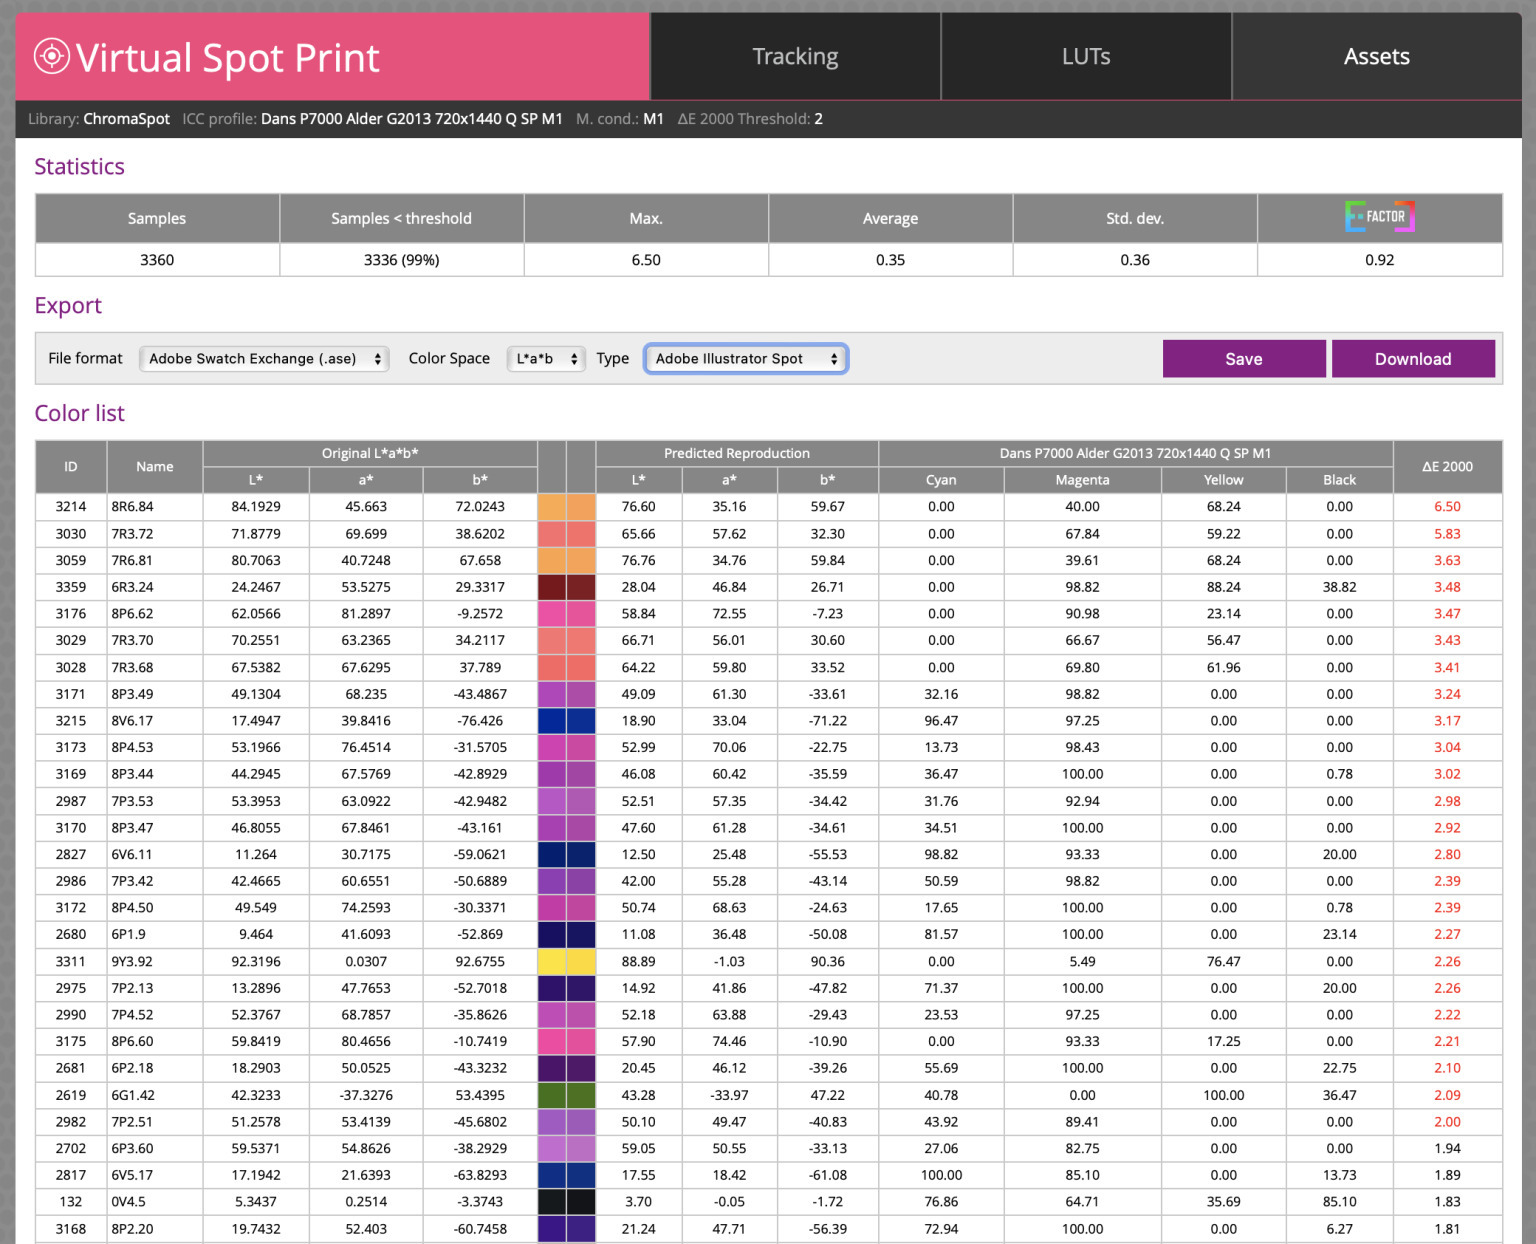
Task: Click the Max value 6.50 in statistics
Action: (646, 260)
